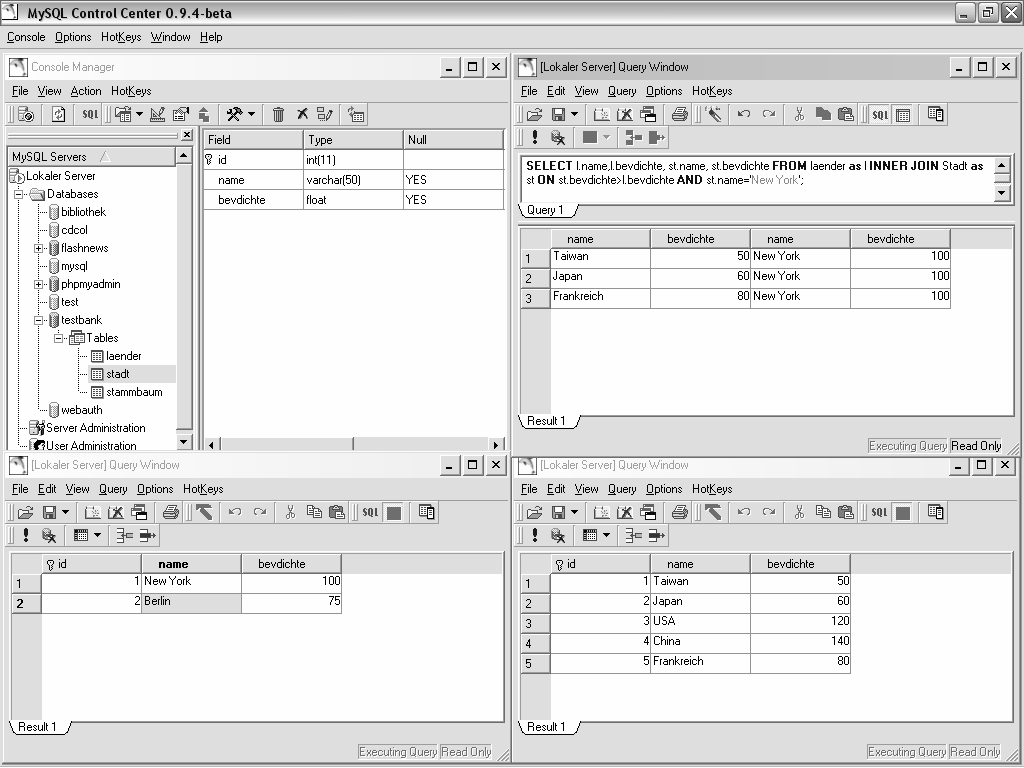Execute query with the exclamation mark icon, top-right window

click(x=535, y=138)
